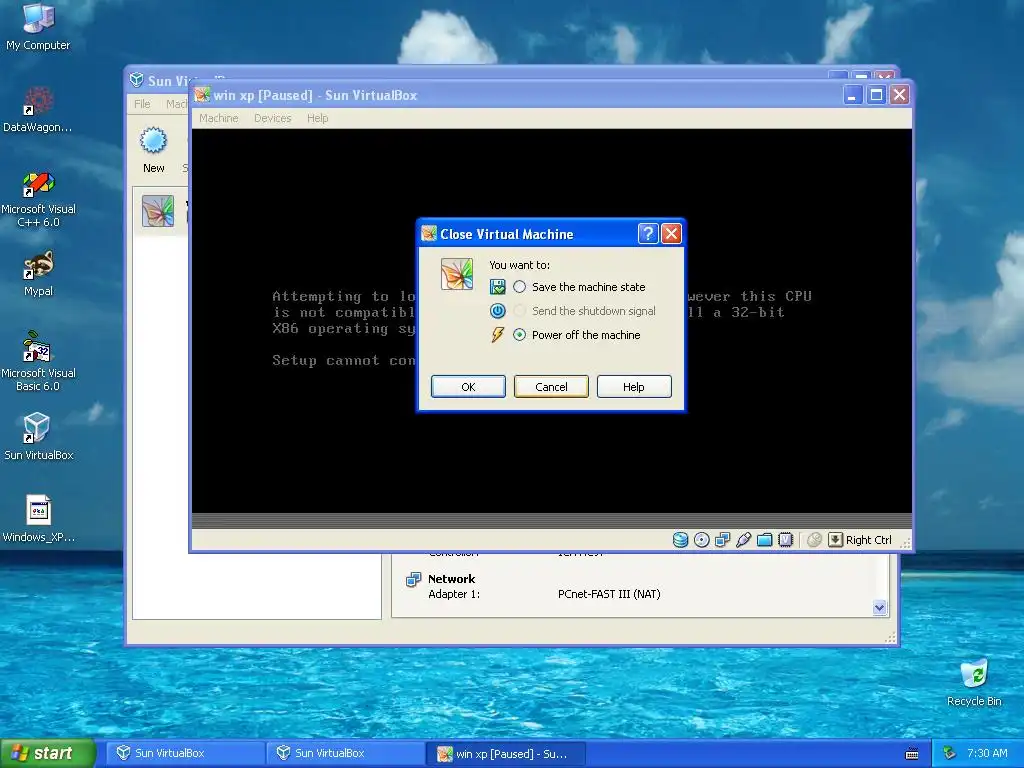Cancel the Close Virtual Machine dialog
Screen dimensions: 1024x768
pyautogui.click(x=551, y=387)
